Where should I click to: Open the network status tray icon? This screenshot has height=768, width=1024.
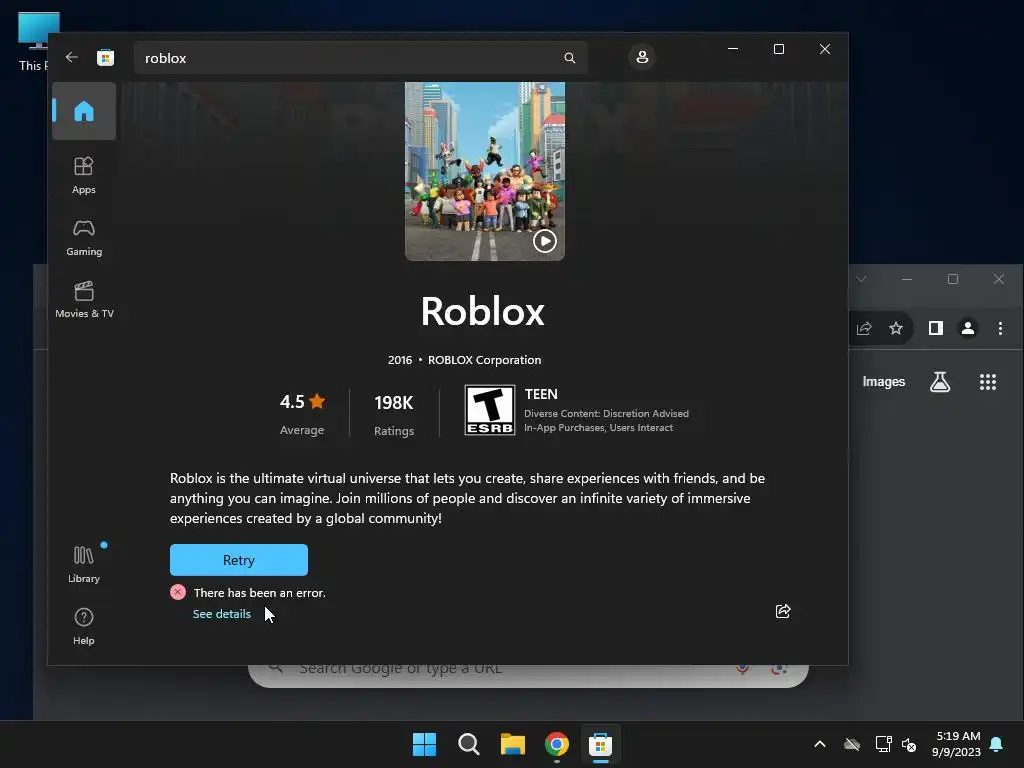click(884, 744)
